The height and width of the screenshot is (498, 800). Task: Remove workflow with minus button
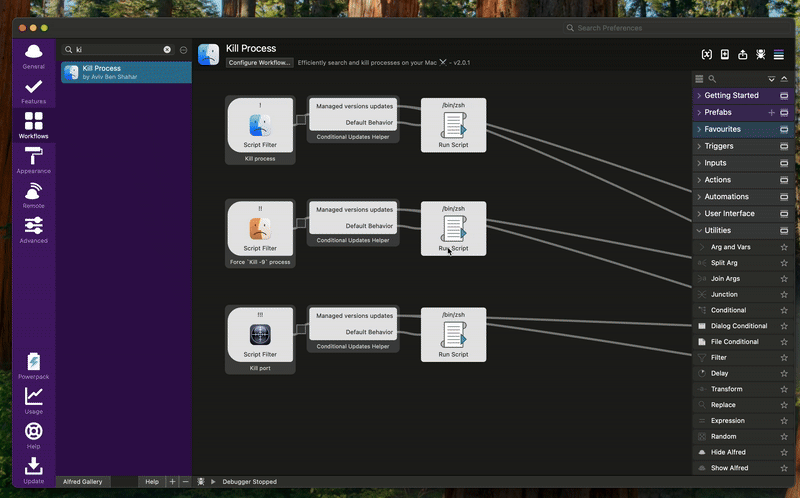[x=185, y=482]
